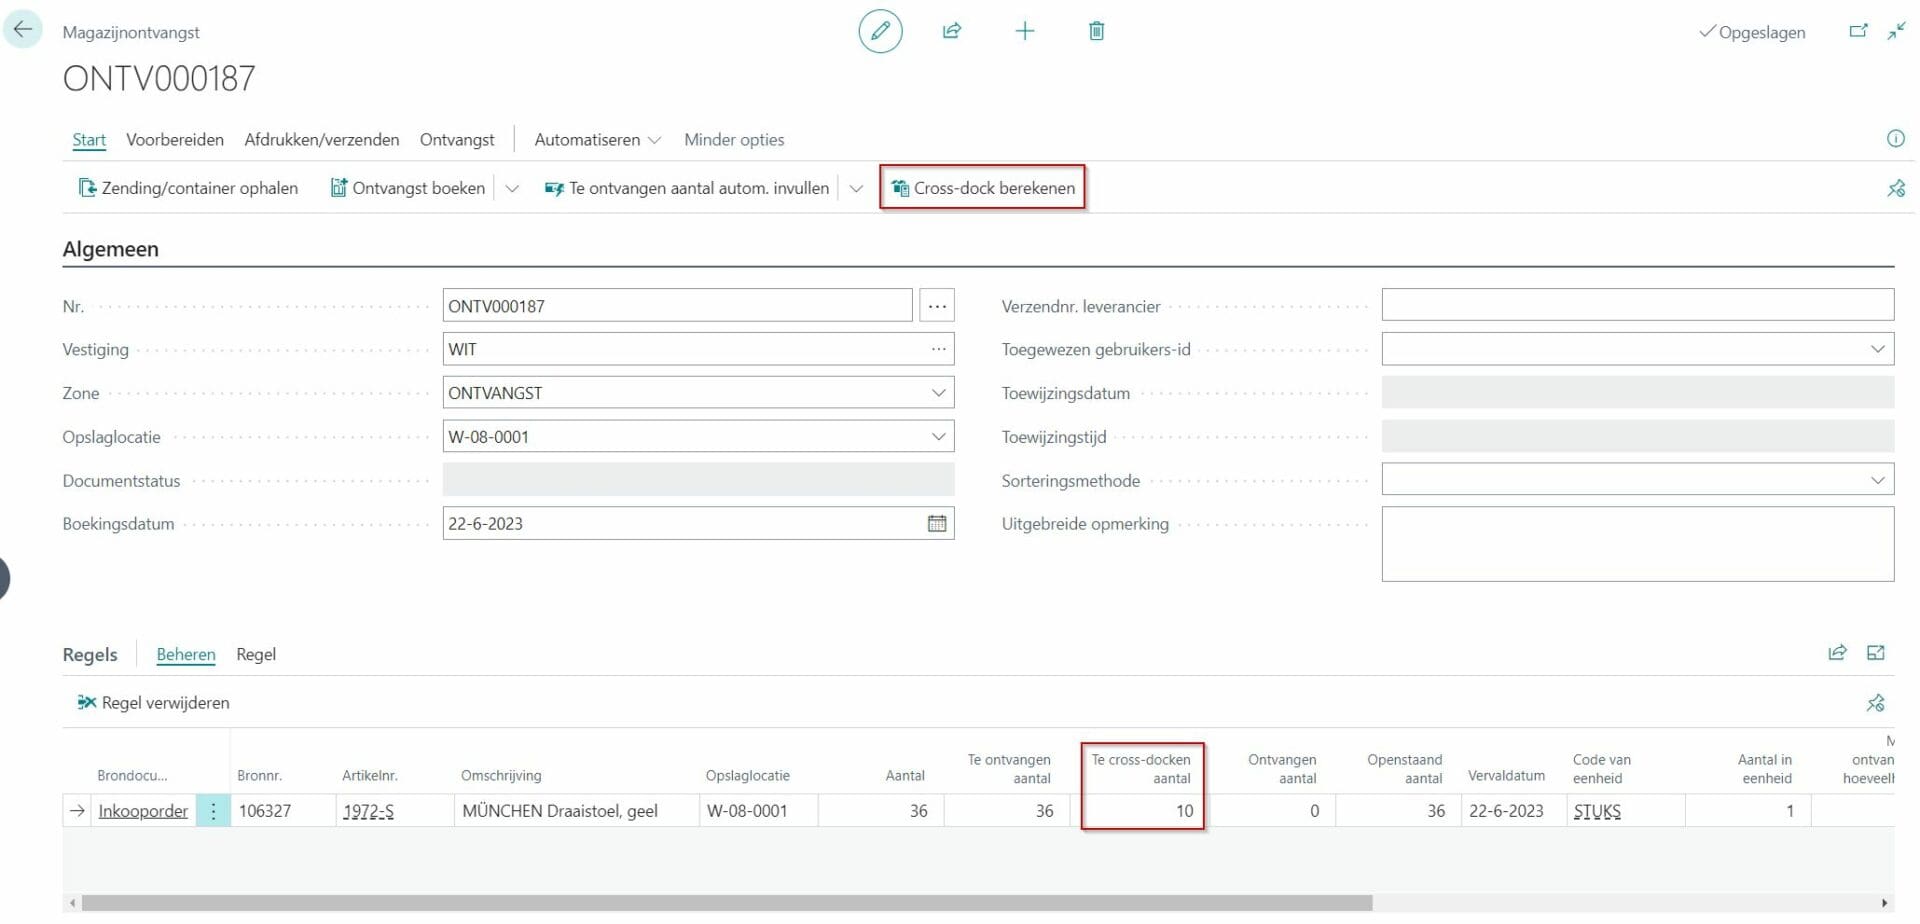Open the Automatiseren menu
Image resolution: width=1920 pixels, height=924 pixels.
coord(597,140)
